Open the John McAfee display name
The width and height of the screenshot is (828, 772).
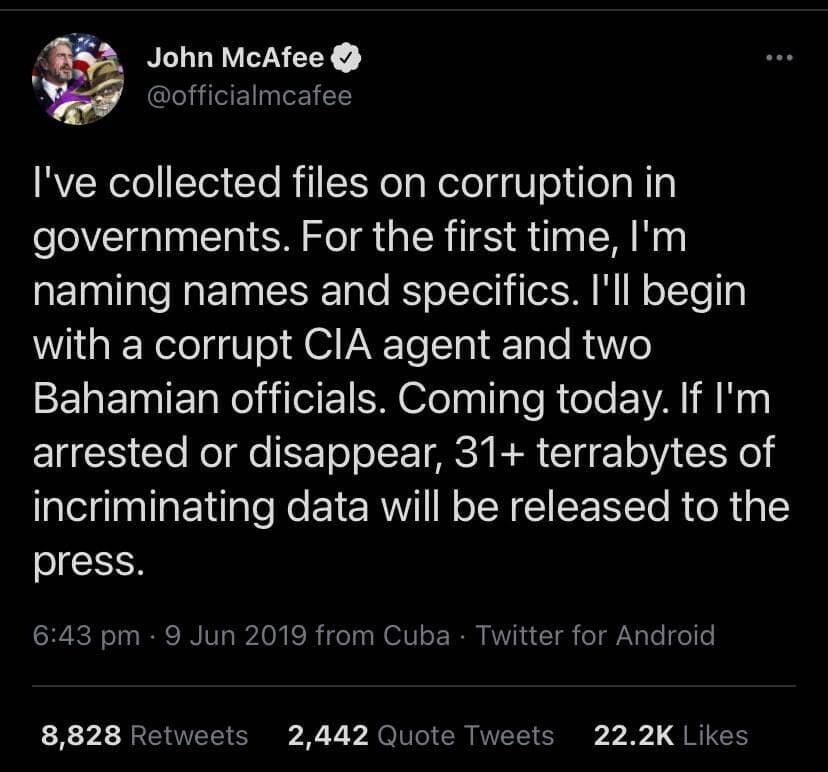coord(235,59)
